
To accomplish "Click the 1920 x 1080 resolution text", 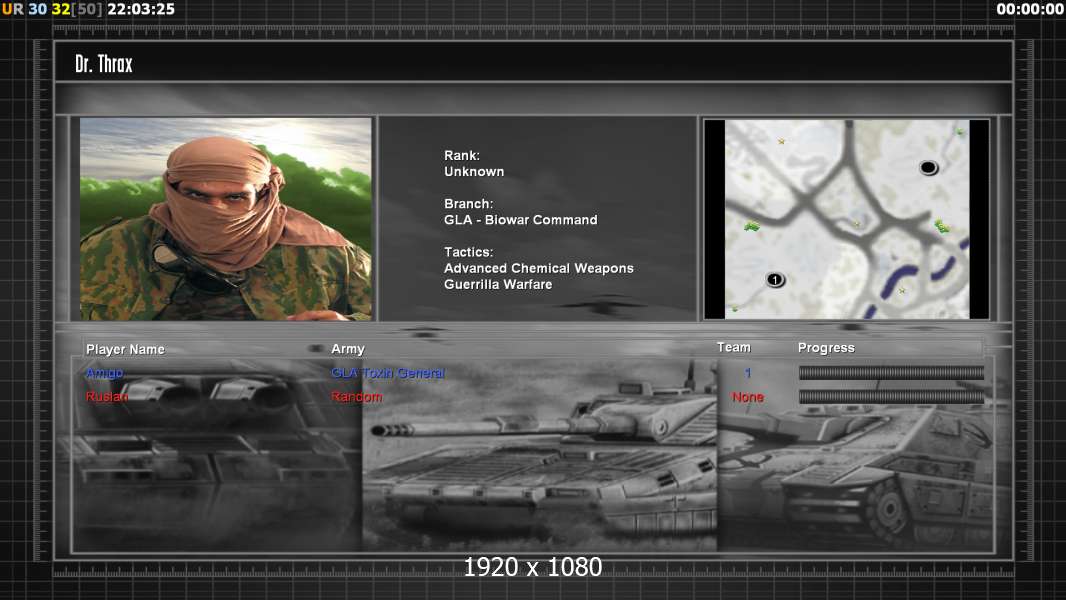I will click(x=532, y=567).
